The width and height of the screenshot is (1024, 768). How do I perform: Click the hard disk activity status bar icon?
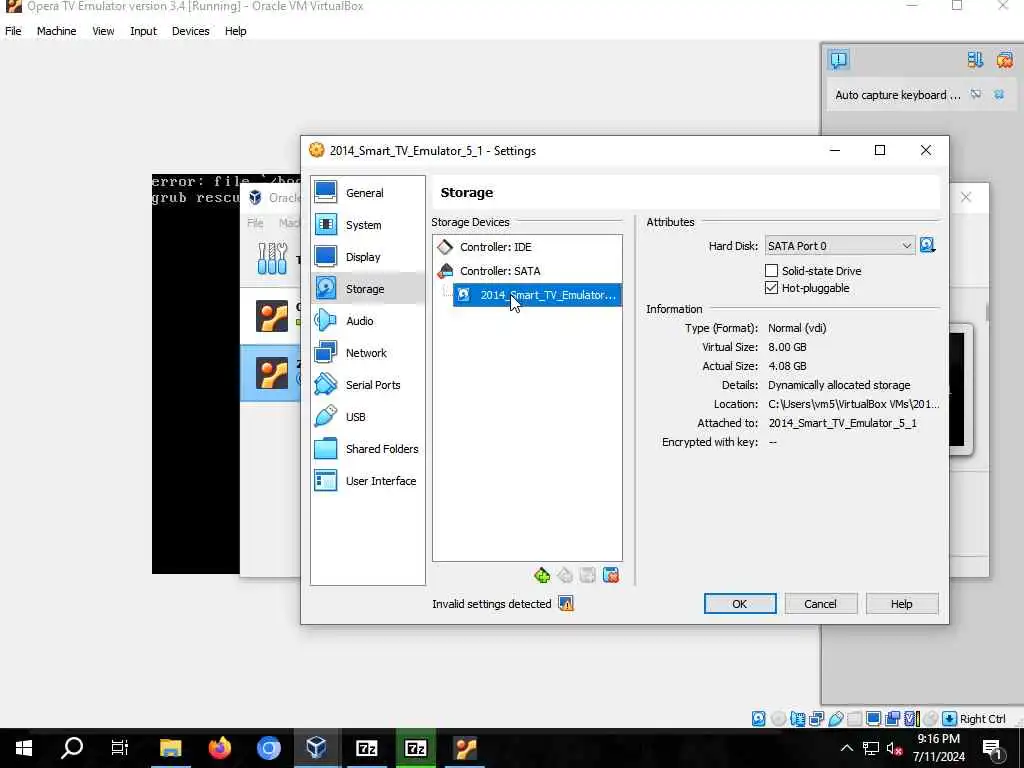click(x=759, y=719)
